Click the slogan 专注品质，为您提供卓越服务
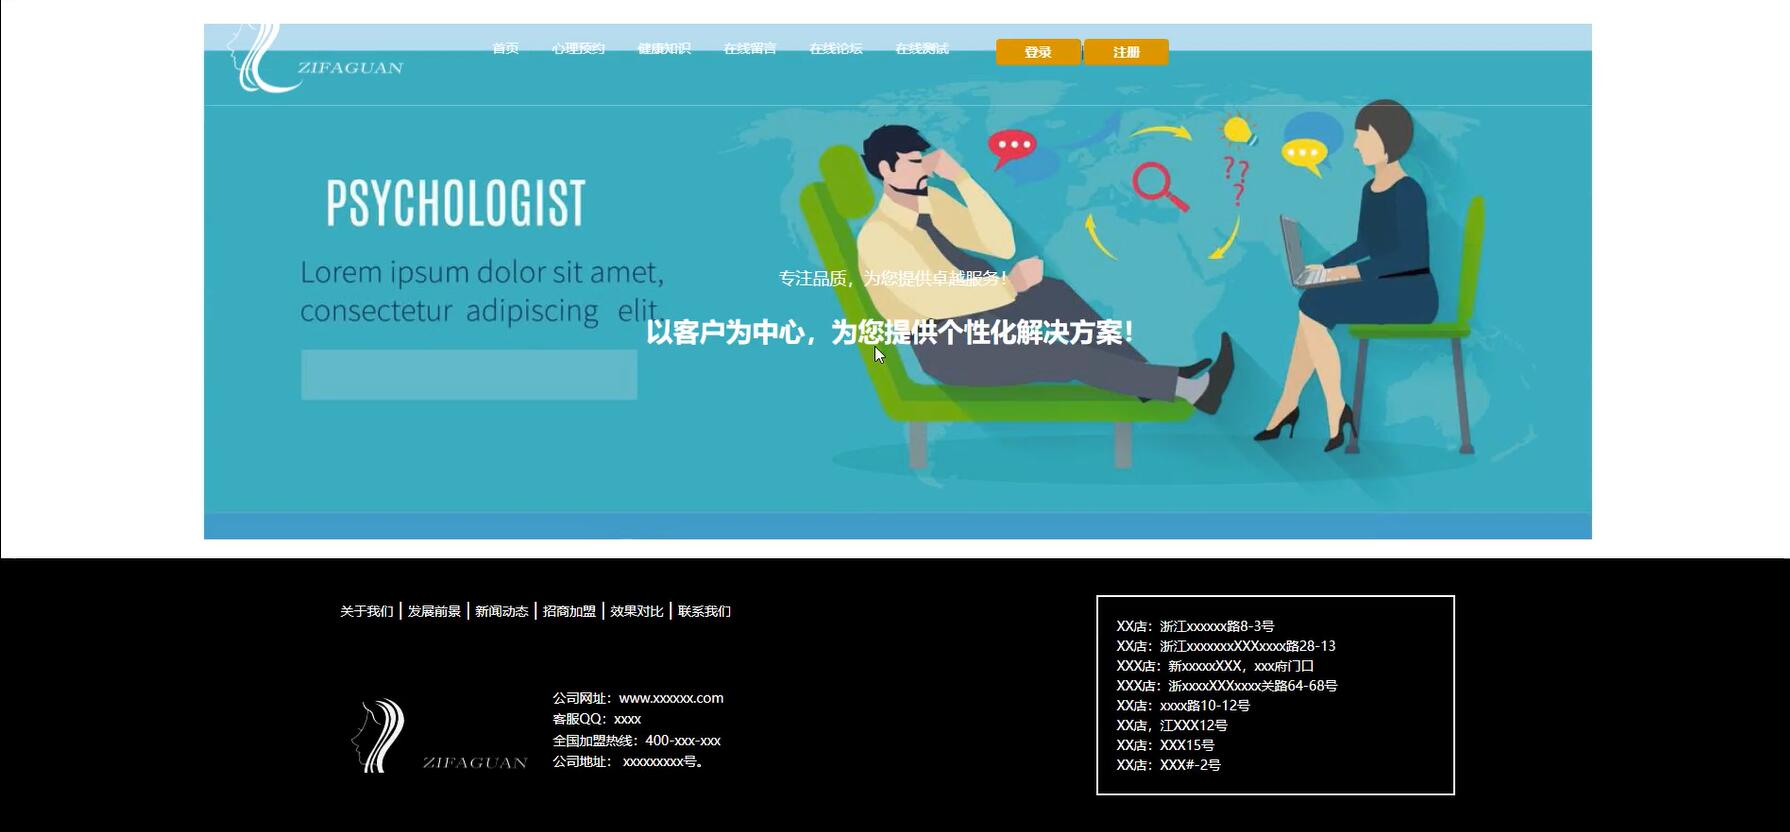The height and width of the screenshot is (832, 1790). coord(893,278)
